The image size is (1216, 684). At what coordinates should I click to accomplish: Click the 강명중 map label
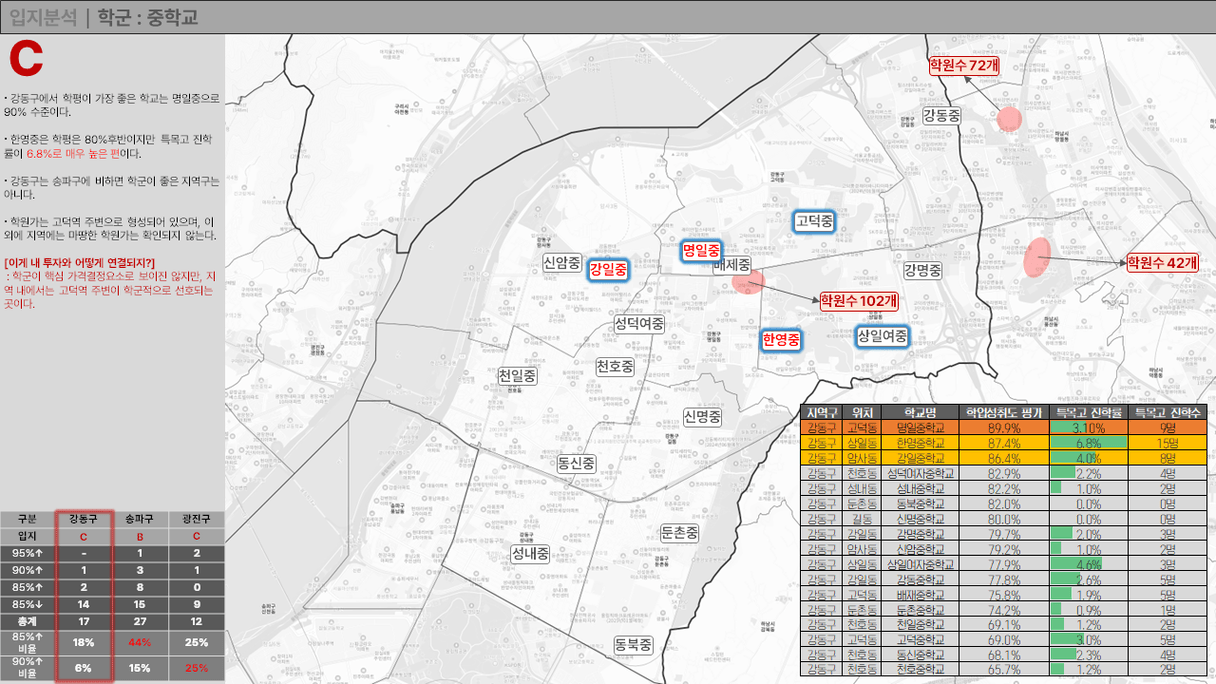[x=922, y=270]
